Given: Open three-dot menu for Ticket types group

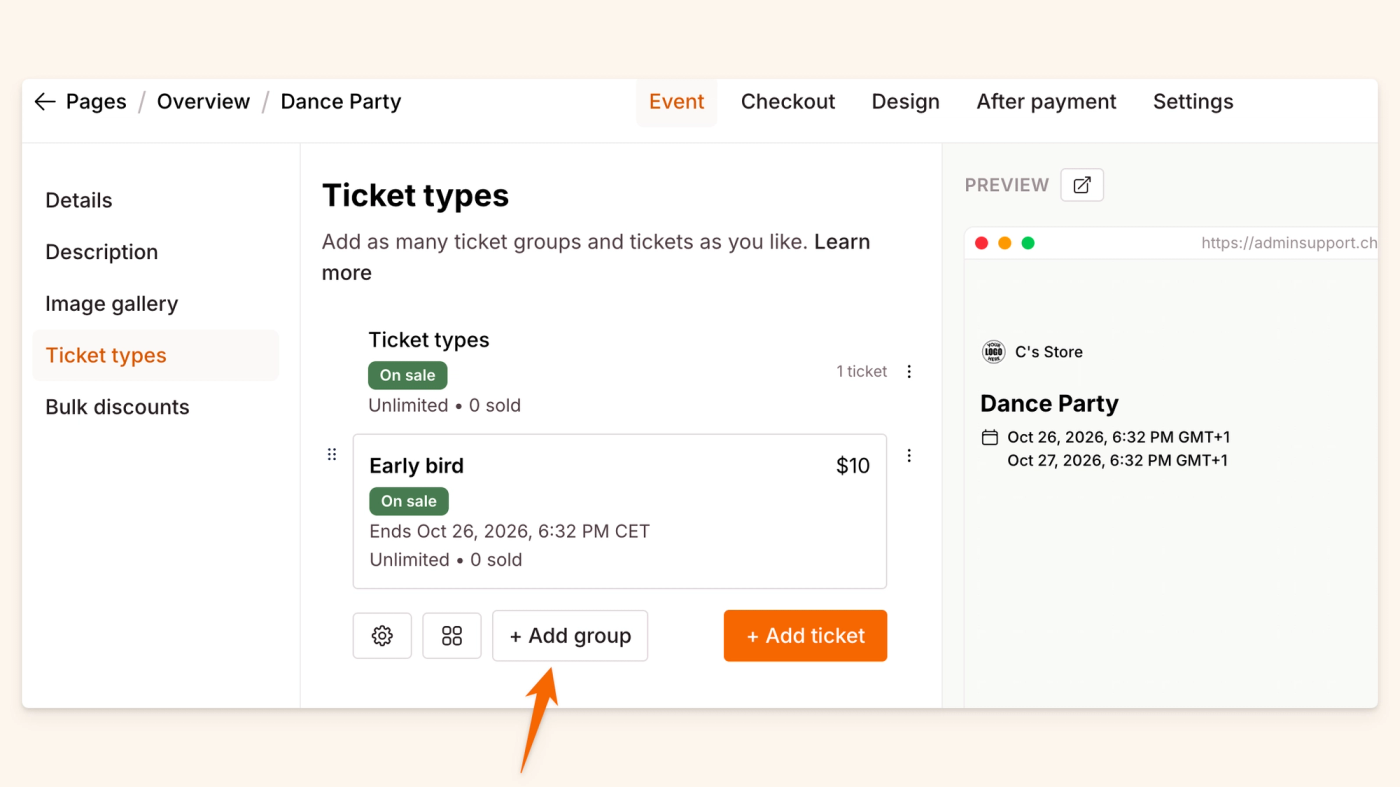Looking at the screenshot, I should pyautogui.click(x=909, y=372).
